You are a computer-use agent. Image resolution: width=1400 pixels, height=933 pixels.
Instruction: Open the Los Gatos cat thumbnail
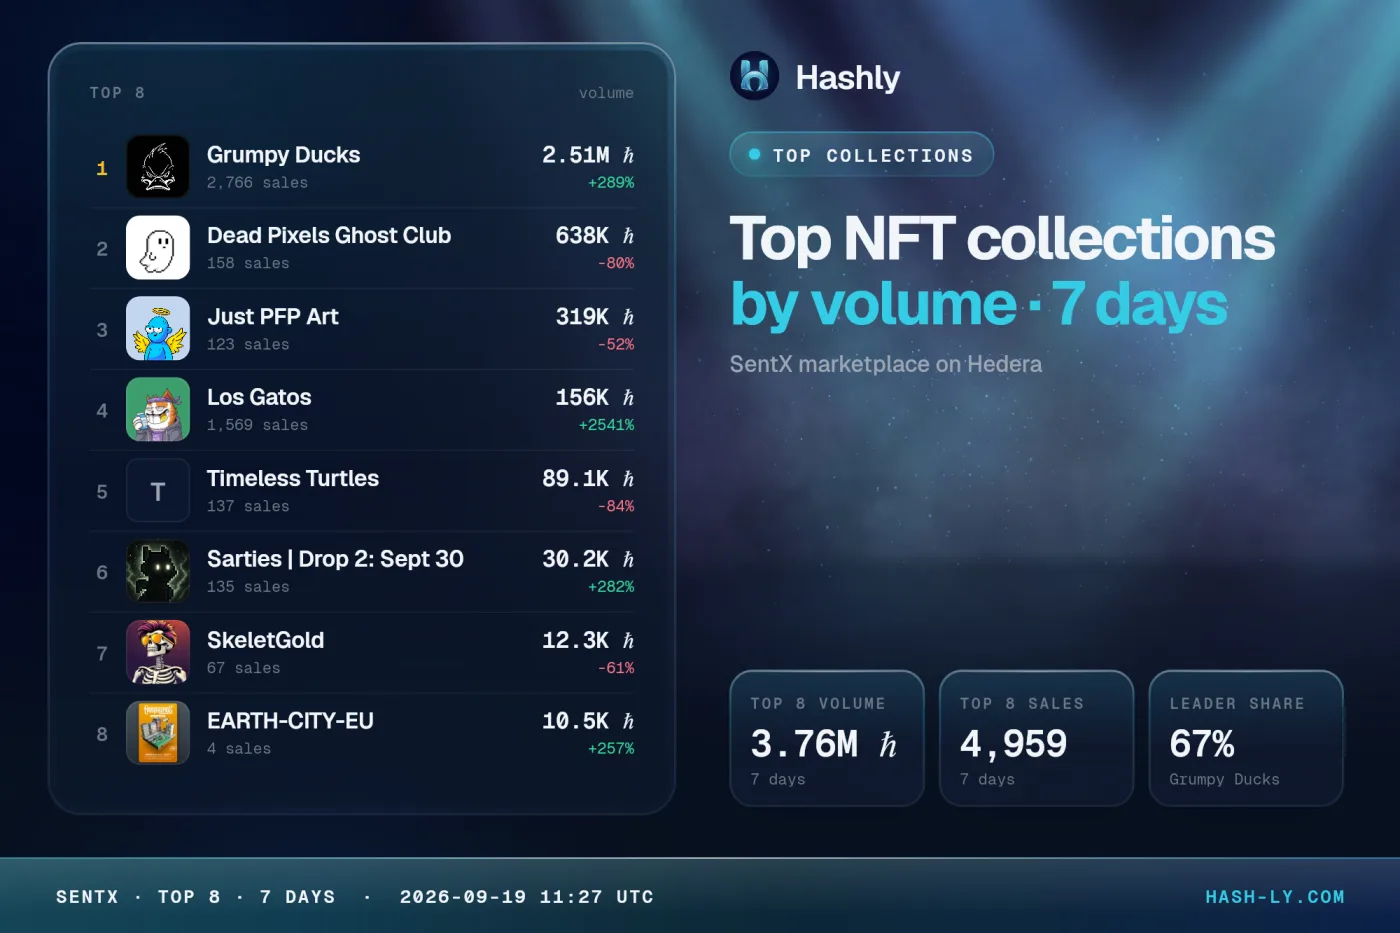pyautogui.click(x=158, y=410)
